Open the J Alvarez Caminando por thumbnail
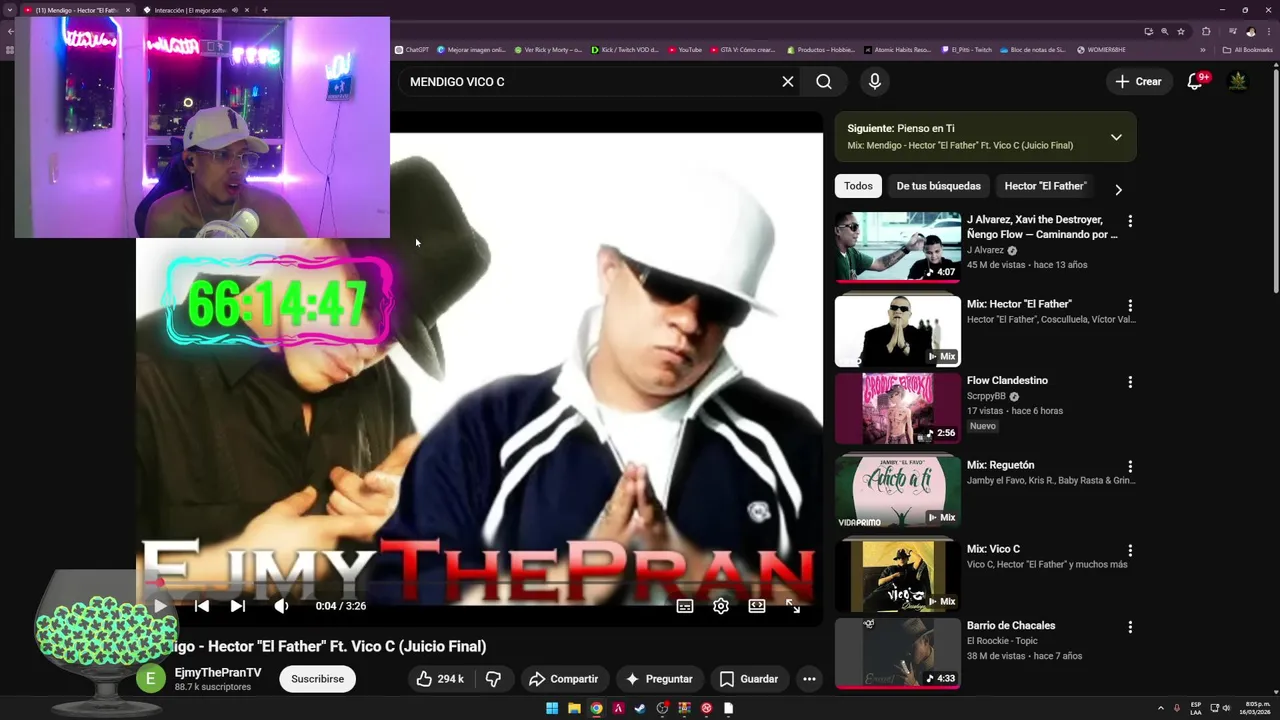 coord(898,246)
